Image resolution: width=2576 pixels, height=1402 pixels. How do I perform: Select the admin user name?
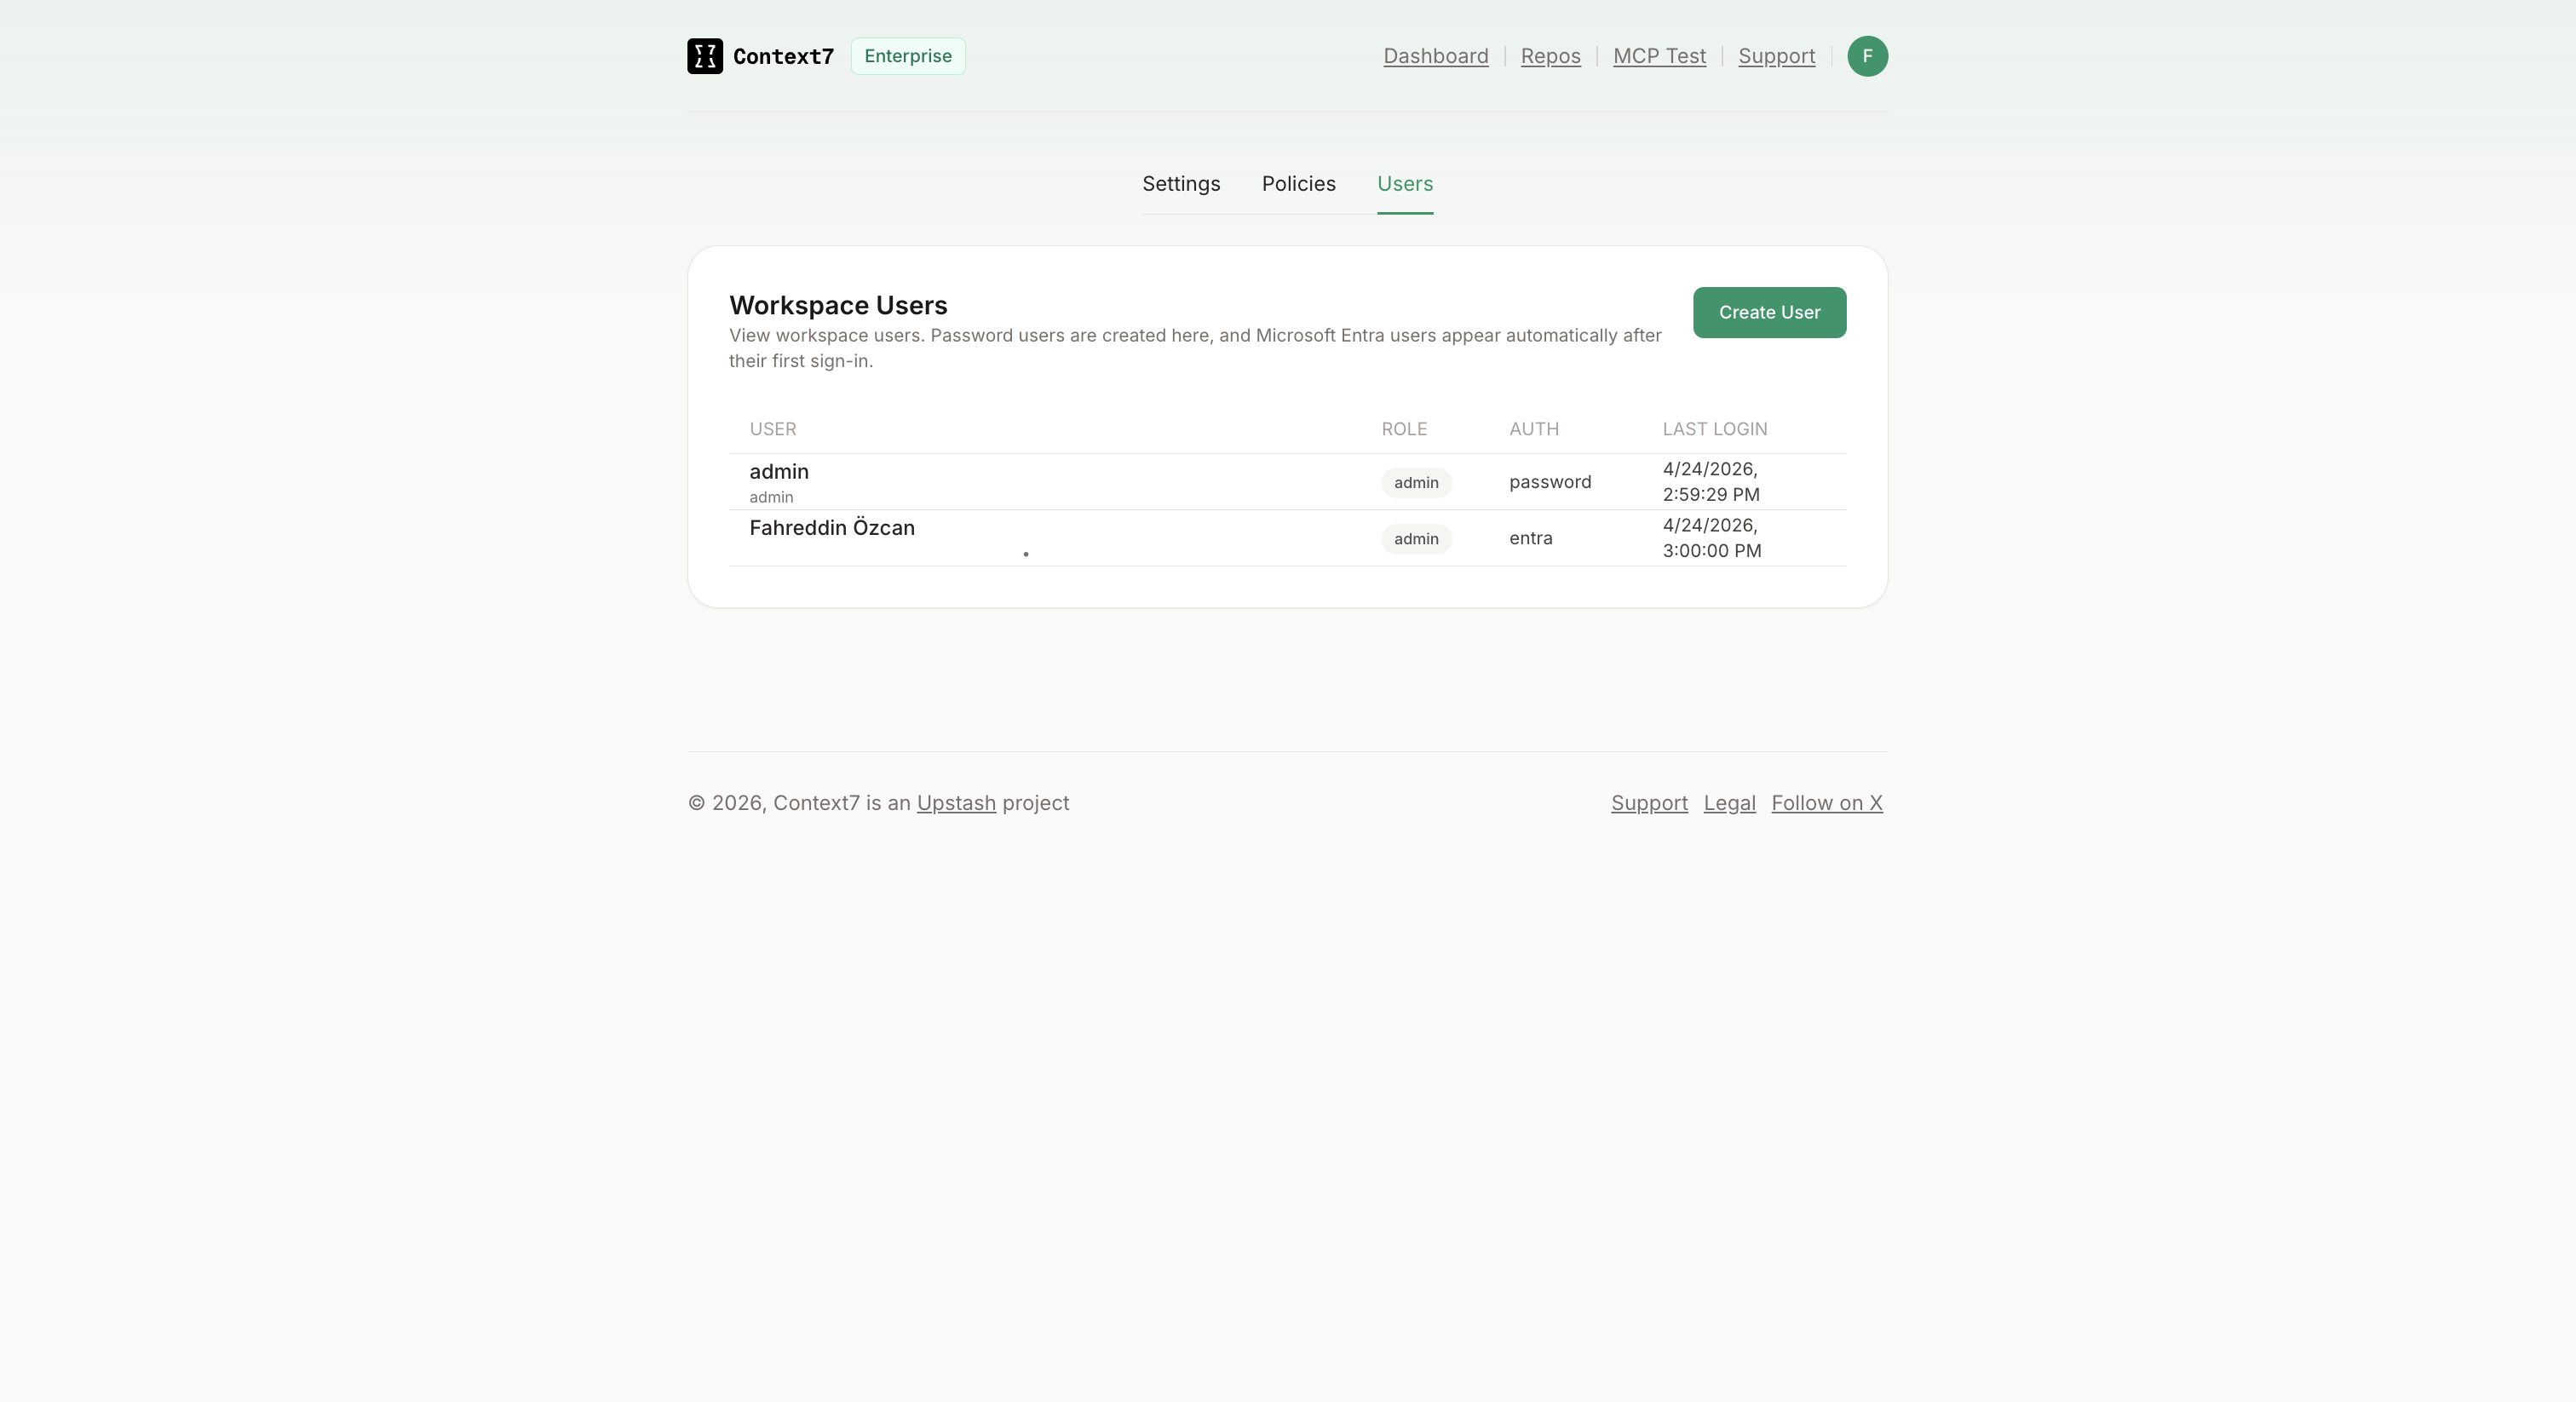(778, 472)
